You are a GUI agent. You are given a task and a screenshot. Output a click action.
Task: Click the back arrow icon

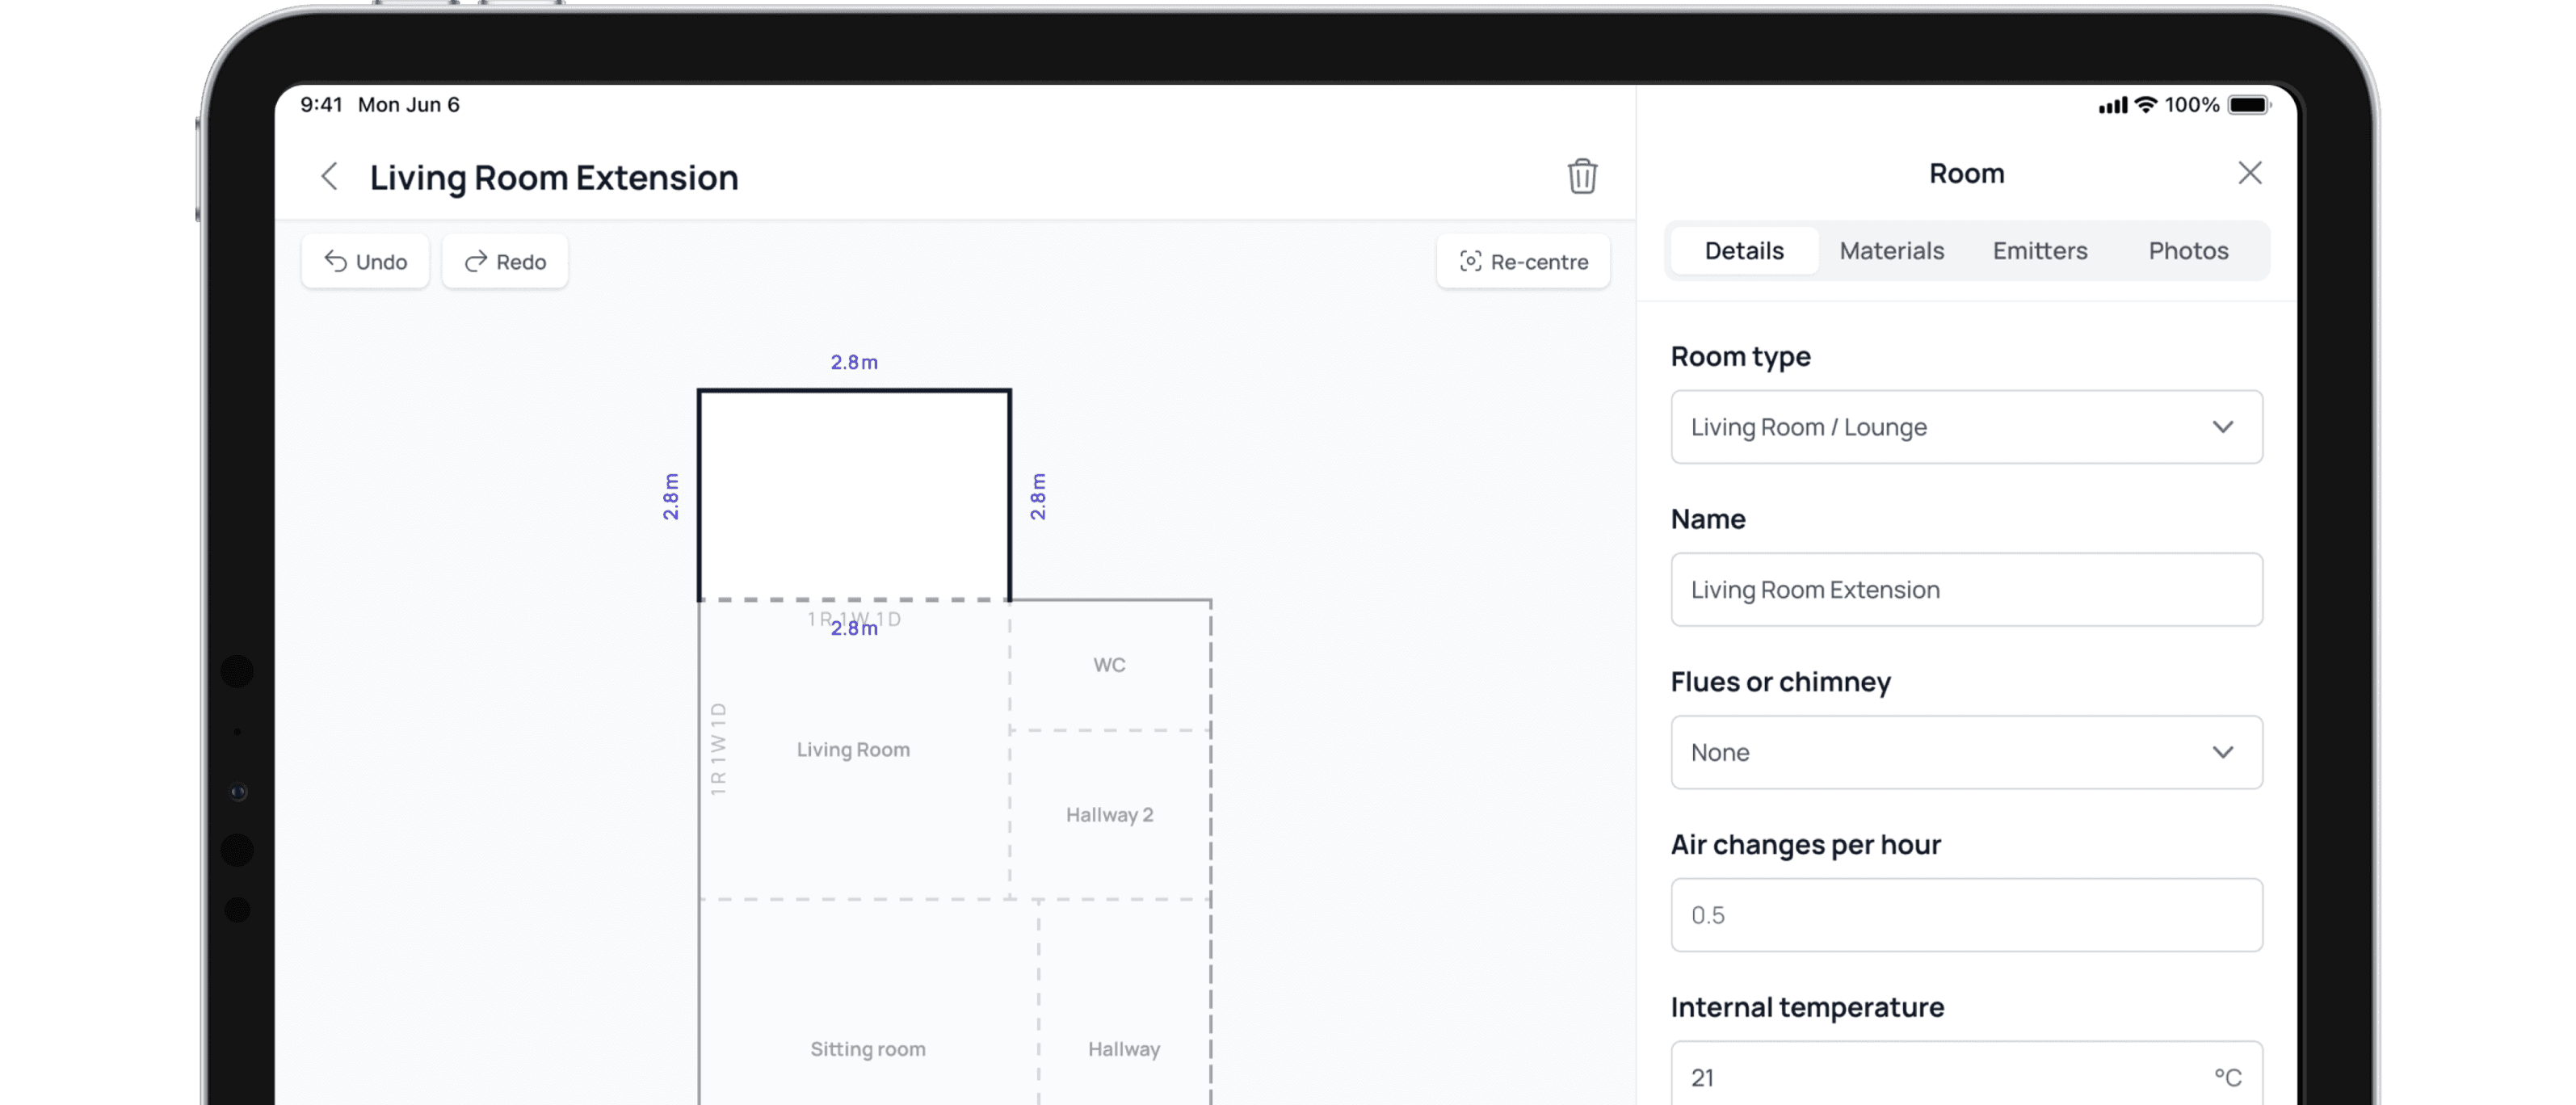coord(329,177)
